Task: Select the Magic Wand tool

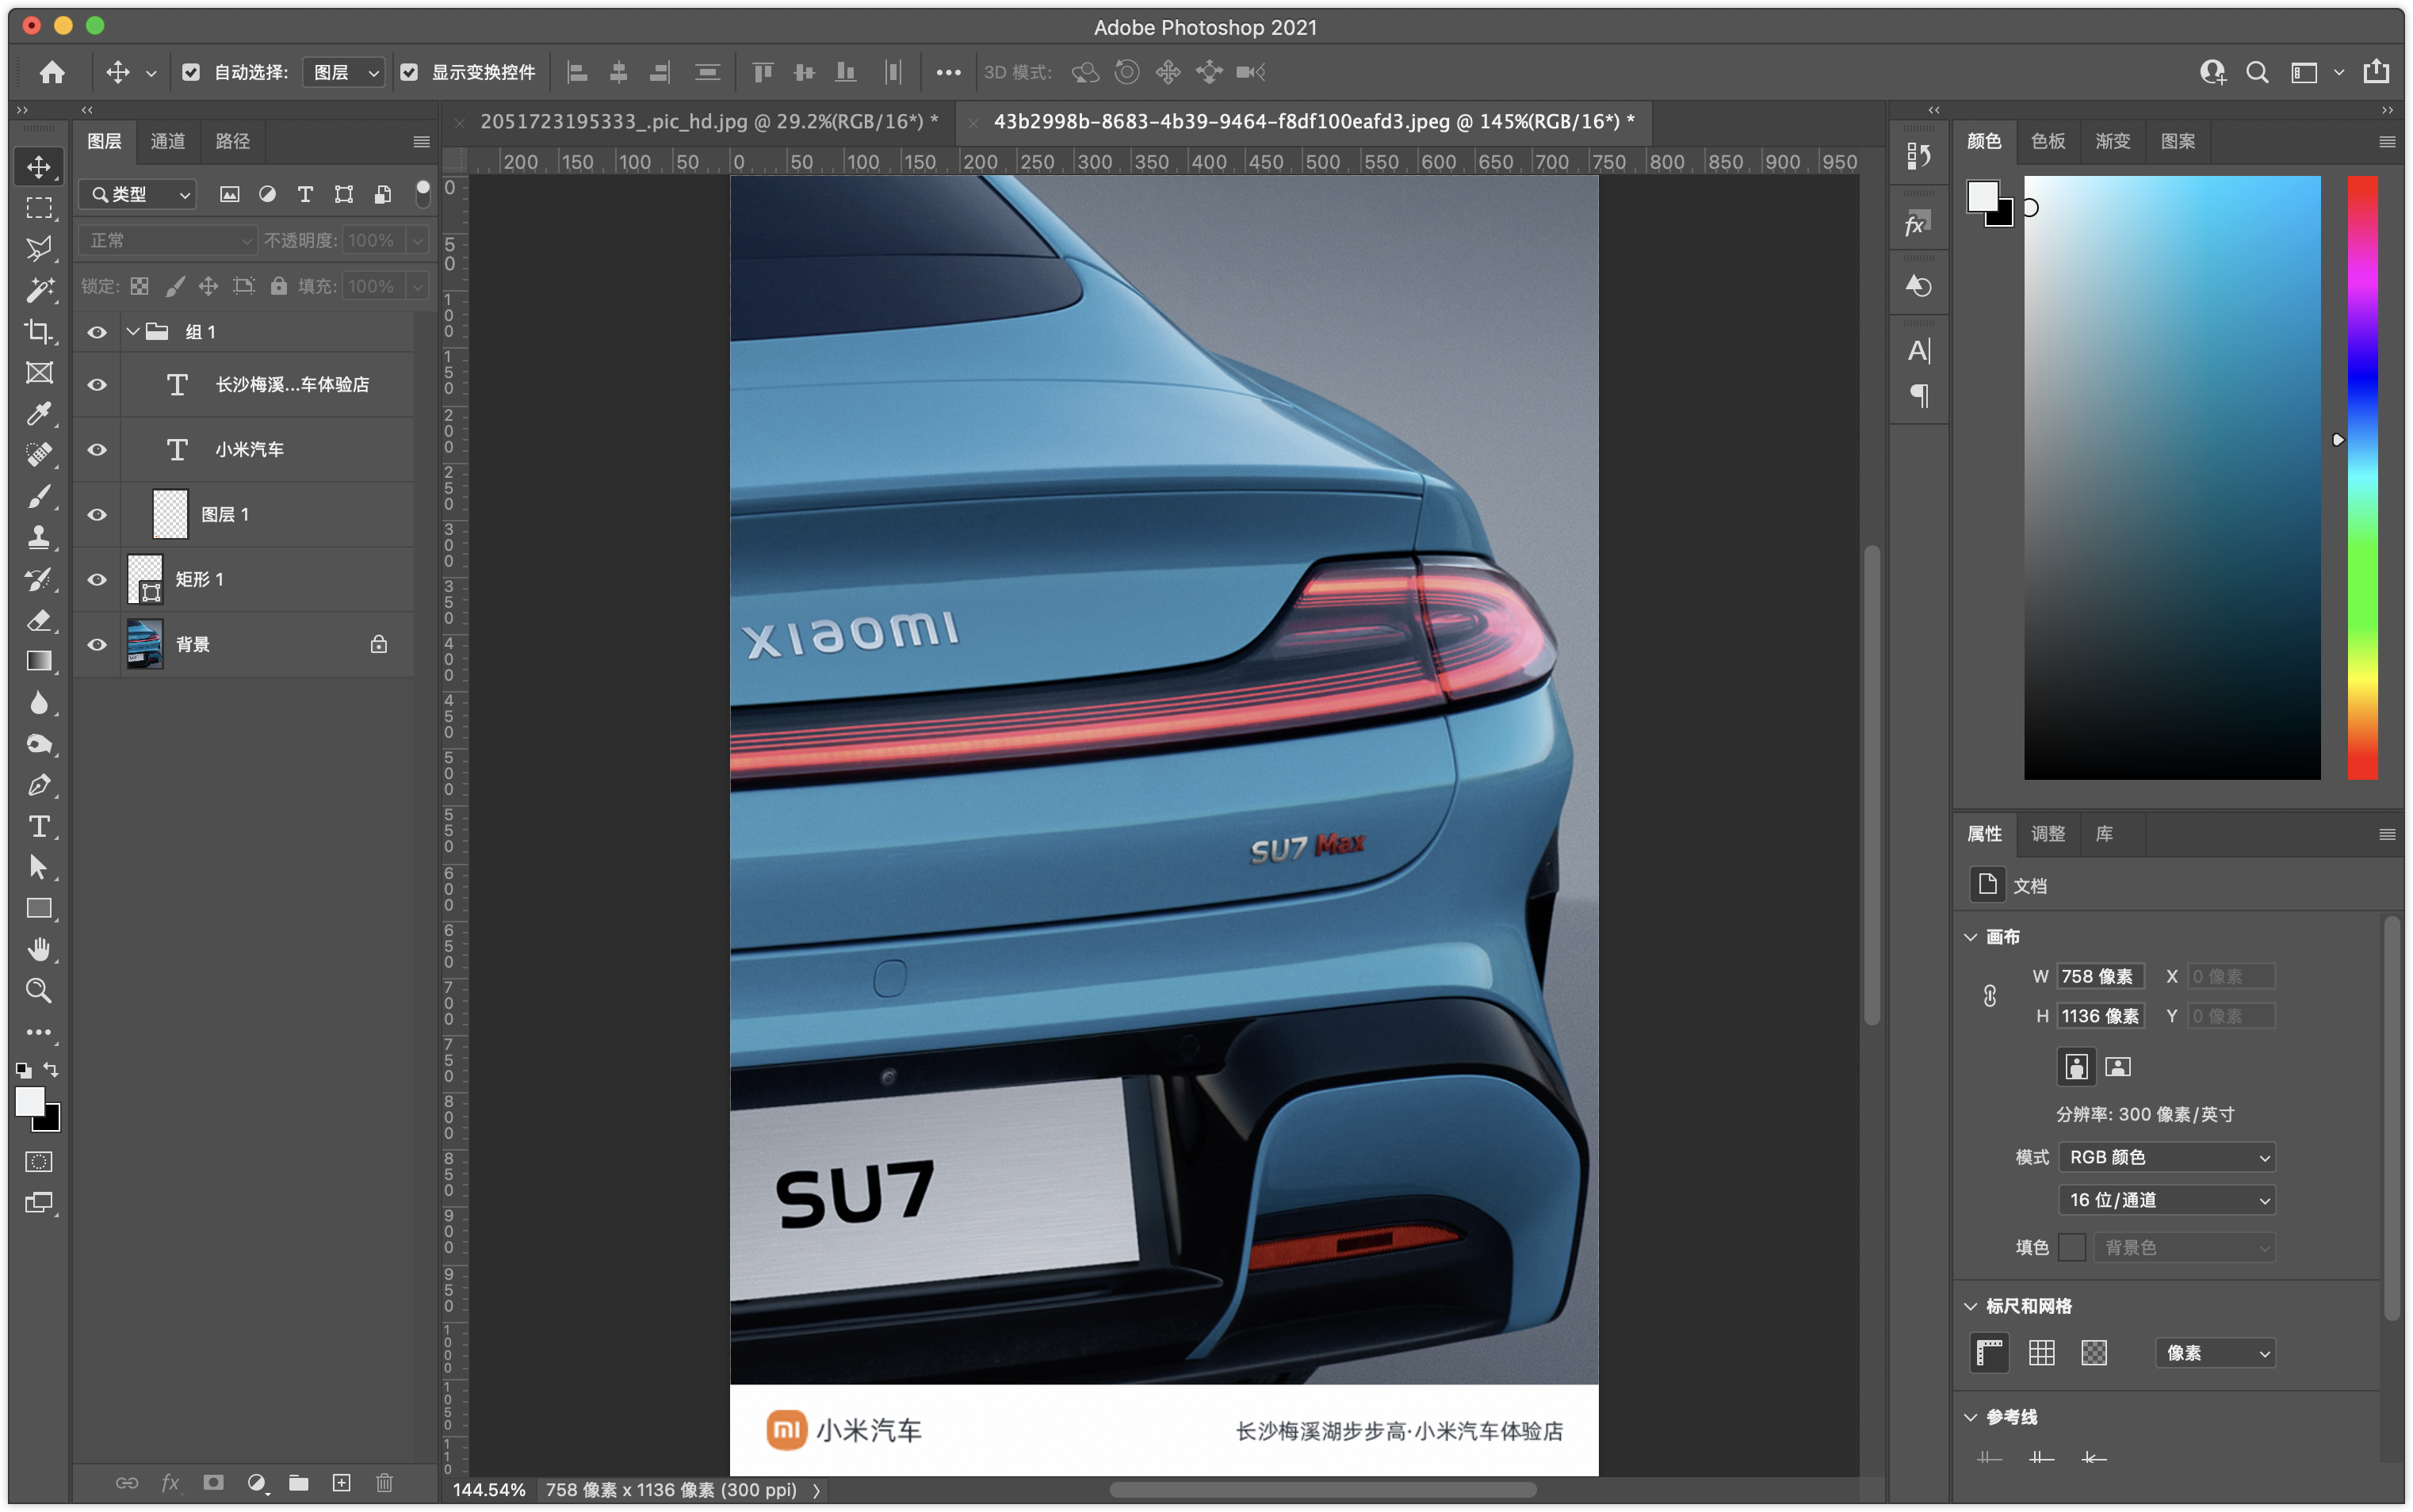Action: coord(39,290)
